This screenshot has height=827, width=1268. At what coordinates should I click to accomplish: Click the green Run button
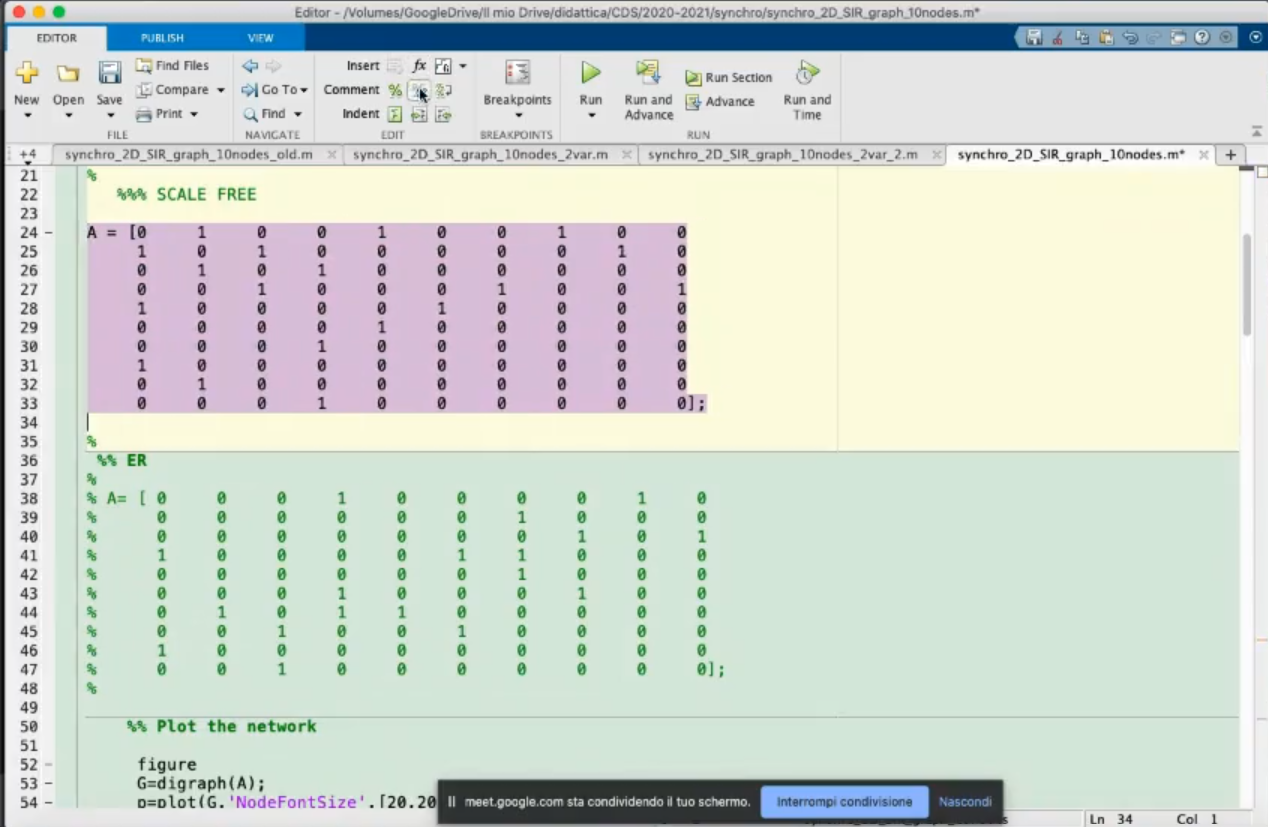coord(591,74)
